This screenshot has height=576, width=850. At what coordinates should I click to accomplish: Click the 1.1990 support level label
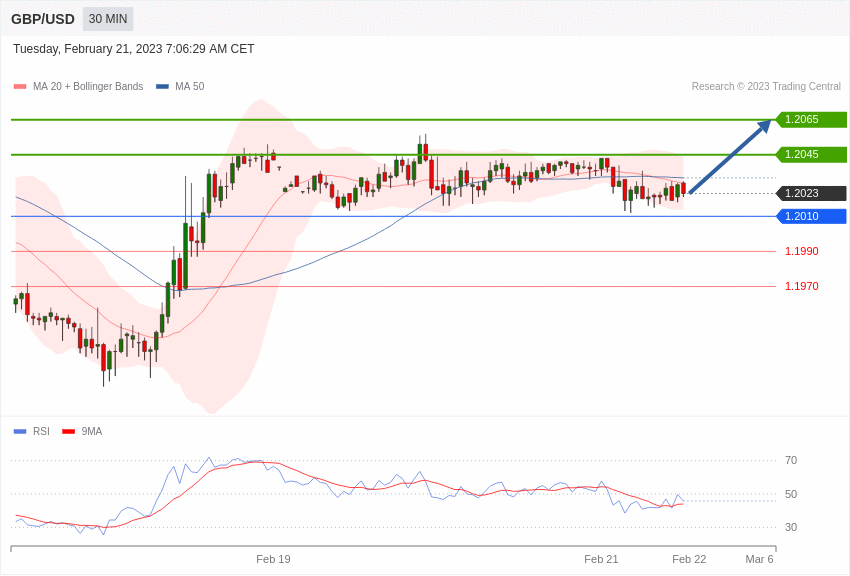(x=802, y=251)
